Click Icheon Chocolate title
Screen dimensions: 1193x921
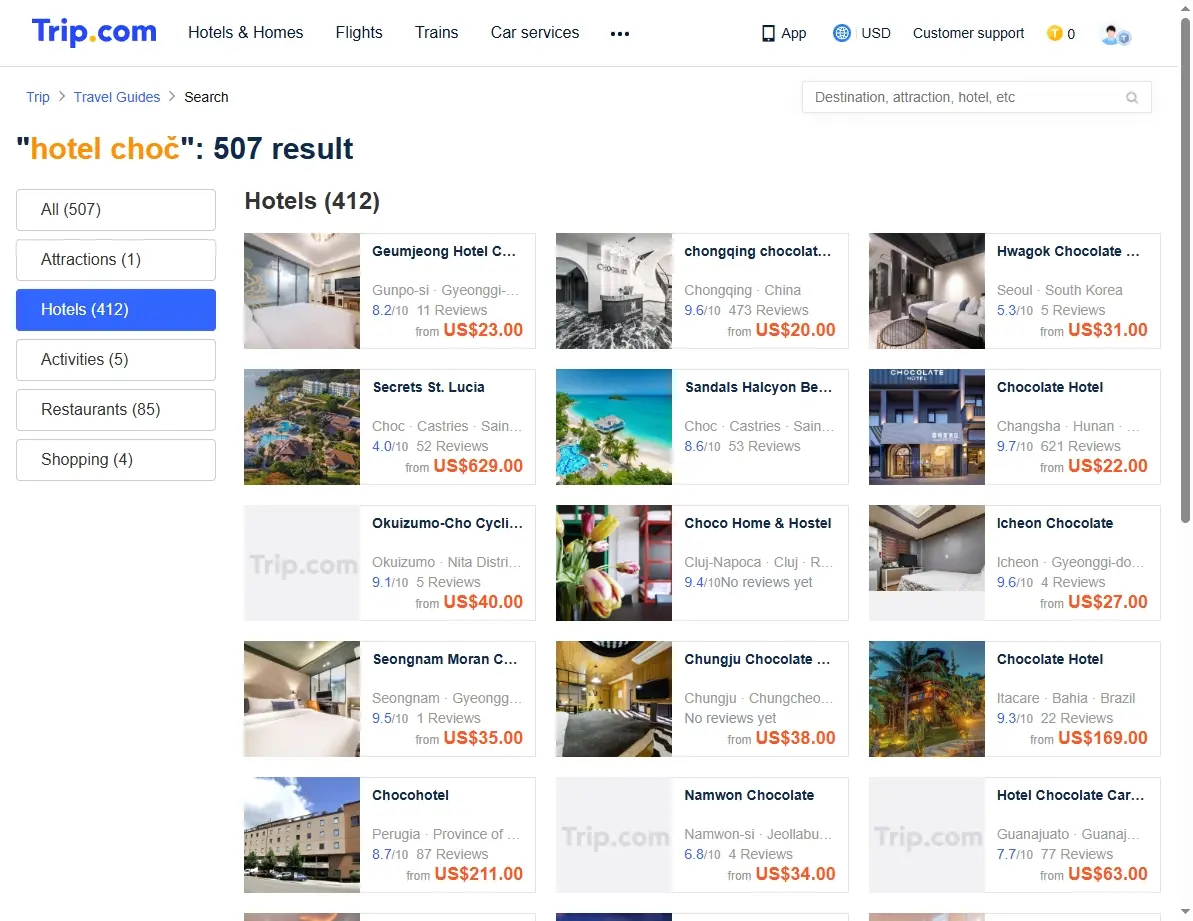(x=1055, y=523)
